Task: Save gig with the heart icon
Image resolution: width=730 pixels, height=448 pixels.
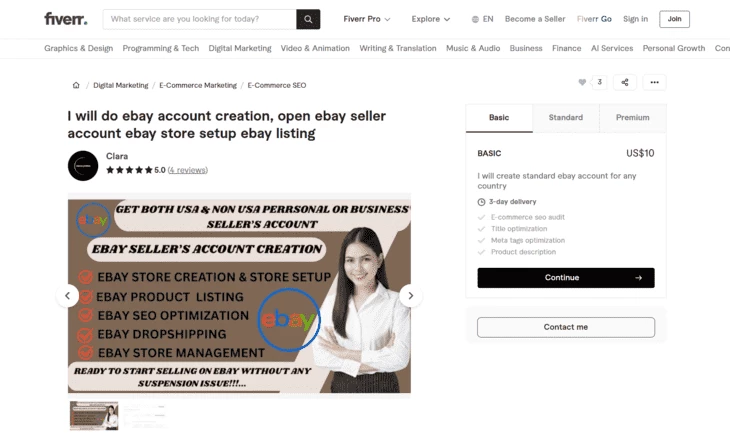Action: pos(582,82)
